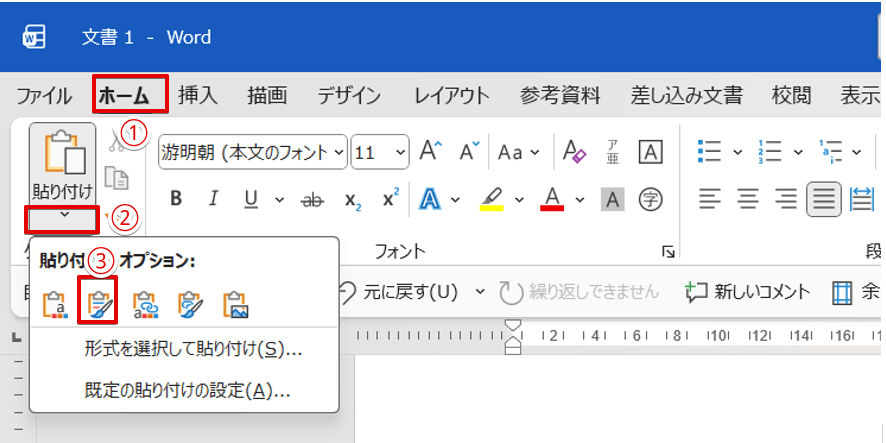The width and height of the screenshot is (886, 443).
Task: Click 元に戻す(U) undo button
Action: point(400,292)
